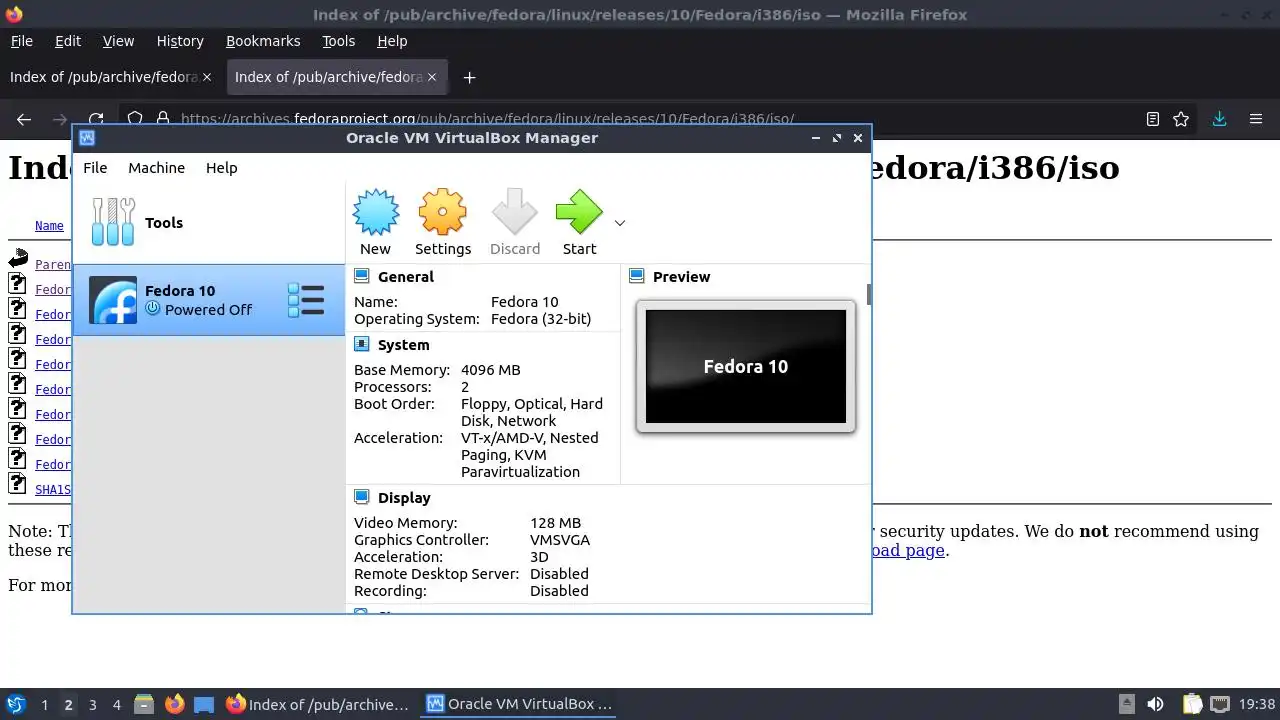1280x720 pixels.
Task: Open the VirtualBox Machine menu
Action: (x=156, y=168)
